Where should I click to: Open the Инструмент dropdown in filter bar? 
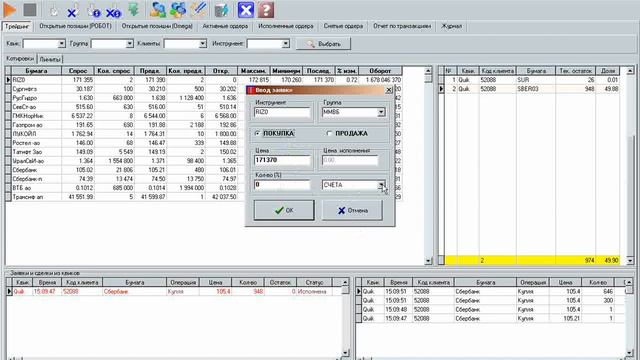(x=286, y=43)
